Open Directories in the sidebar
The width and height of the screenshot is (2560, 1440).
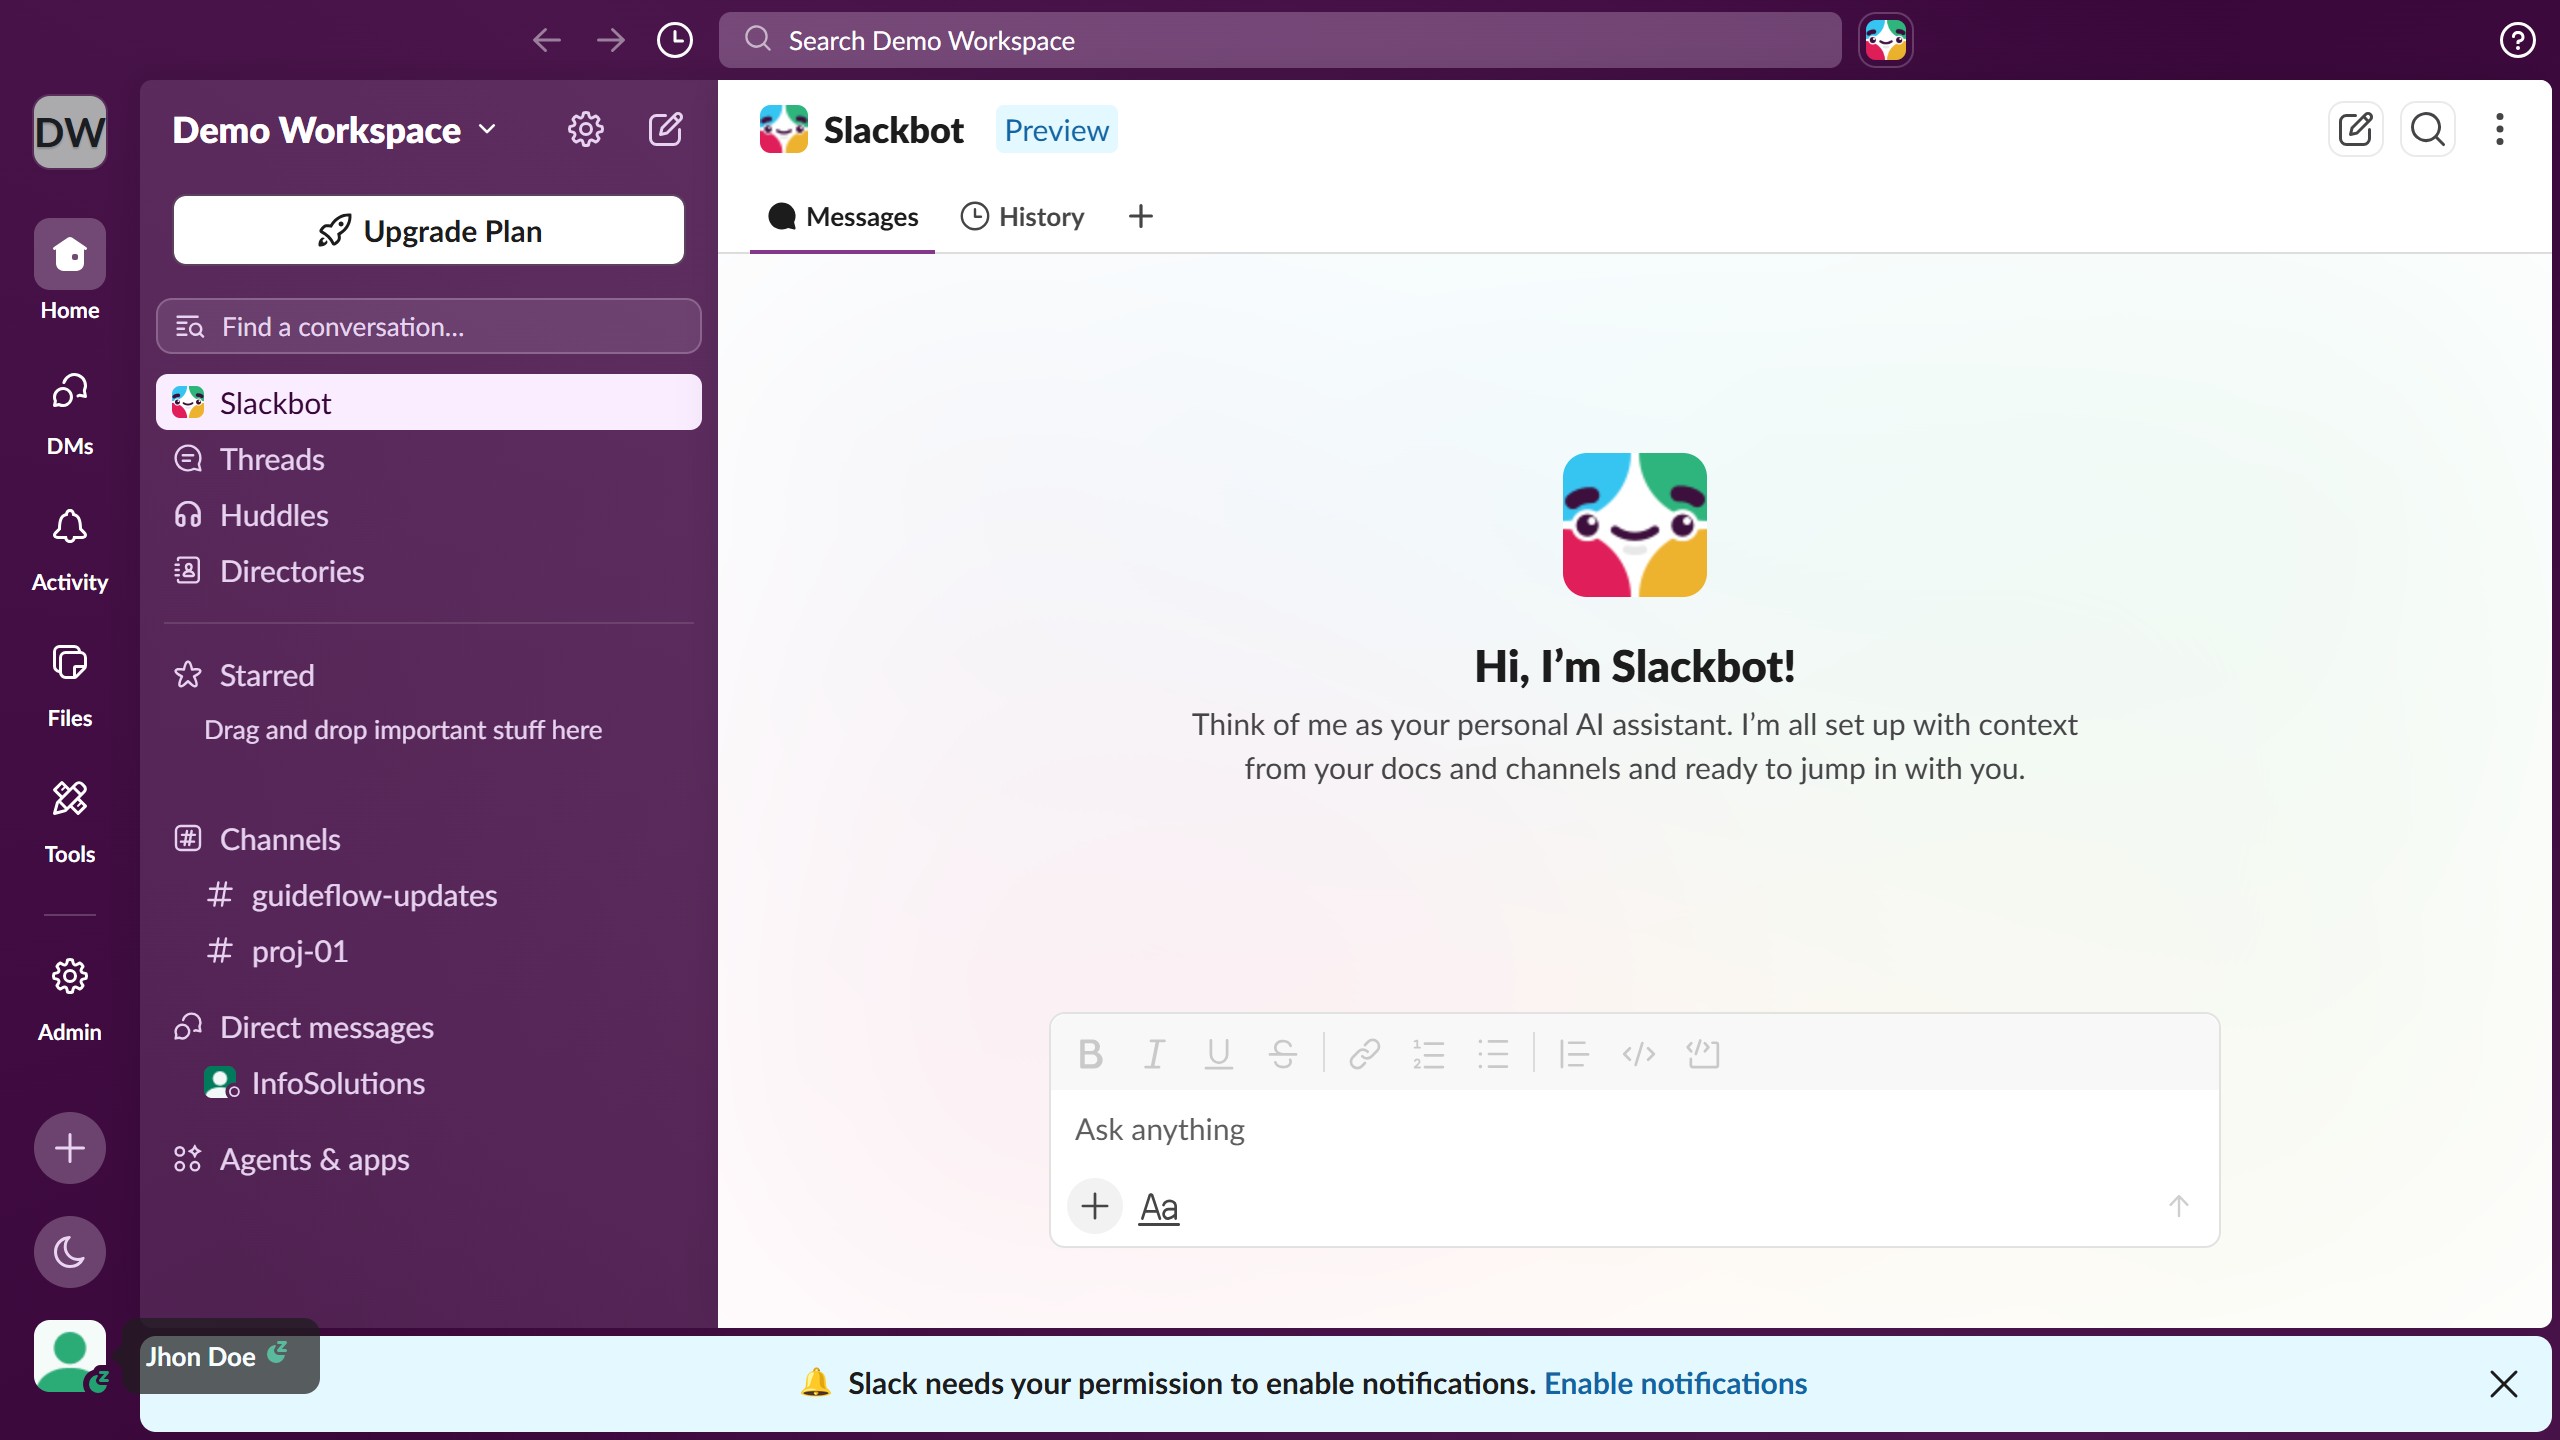tap(429, 570)
